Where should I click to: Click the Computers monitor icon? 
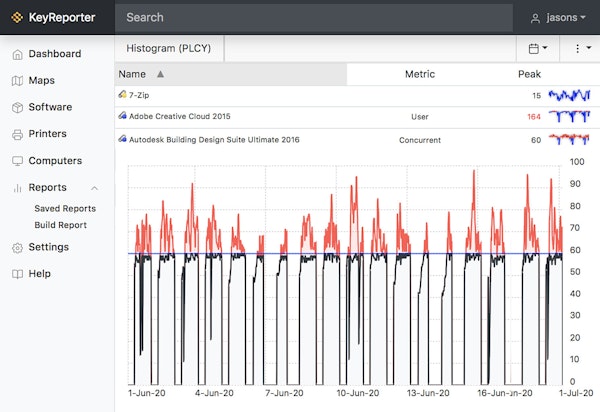17,161
